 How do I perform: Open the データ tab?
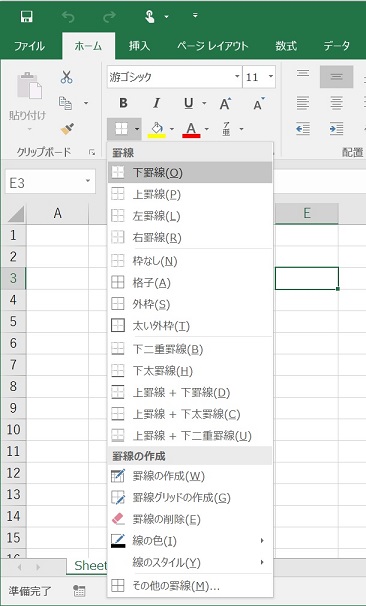pos(337,46)
